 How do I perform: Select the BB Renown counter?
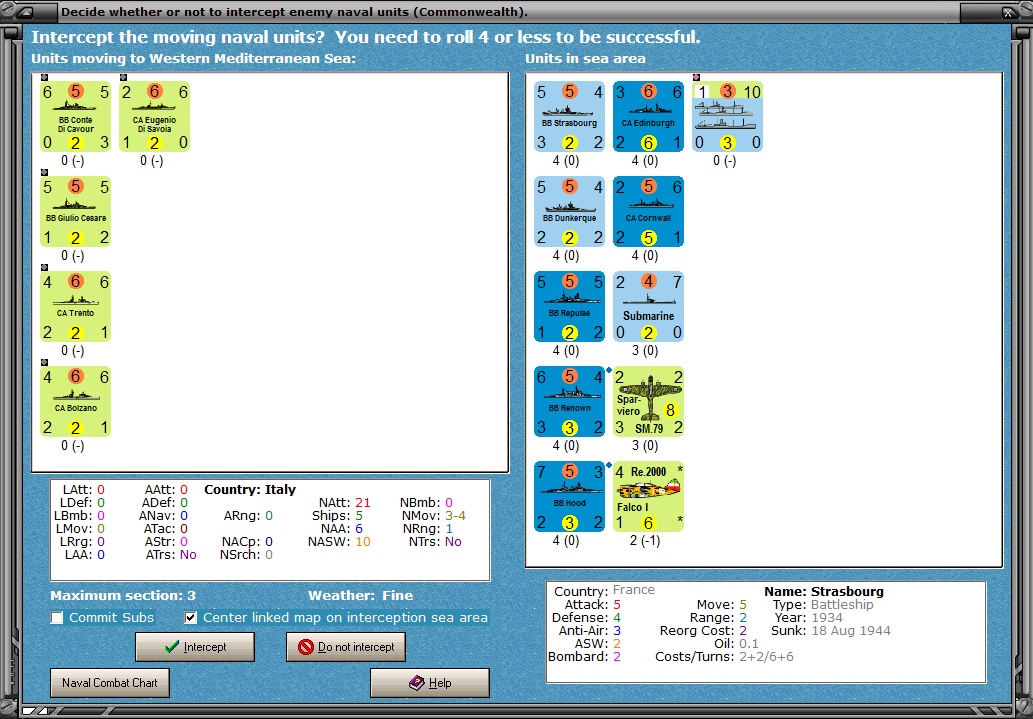[x=569, y=401]
